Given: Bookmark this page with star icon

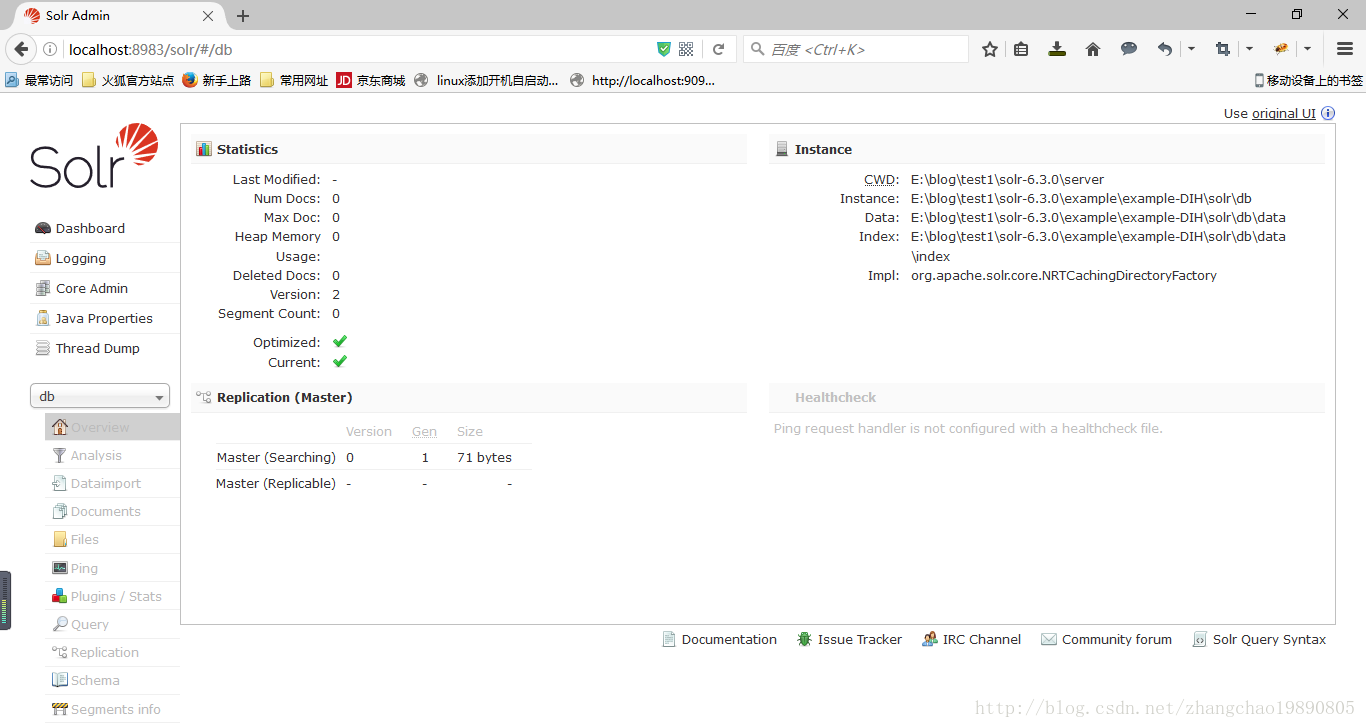Looking at the screenshot, I should 990,49.
